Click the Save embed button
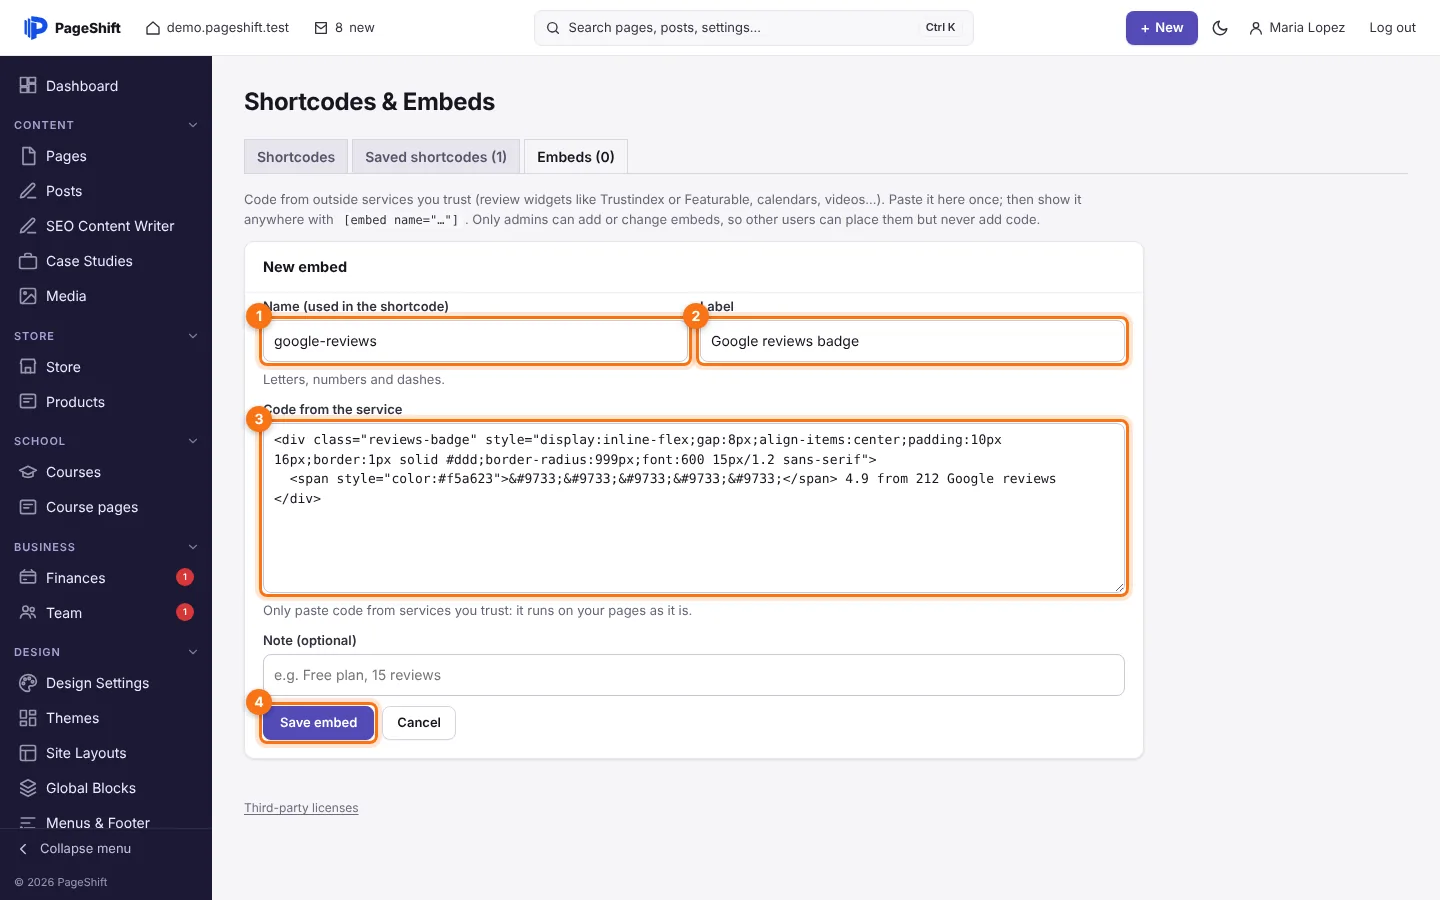 point(318,723)
